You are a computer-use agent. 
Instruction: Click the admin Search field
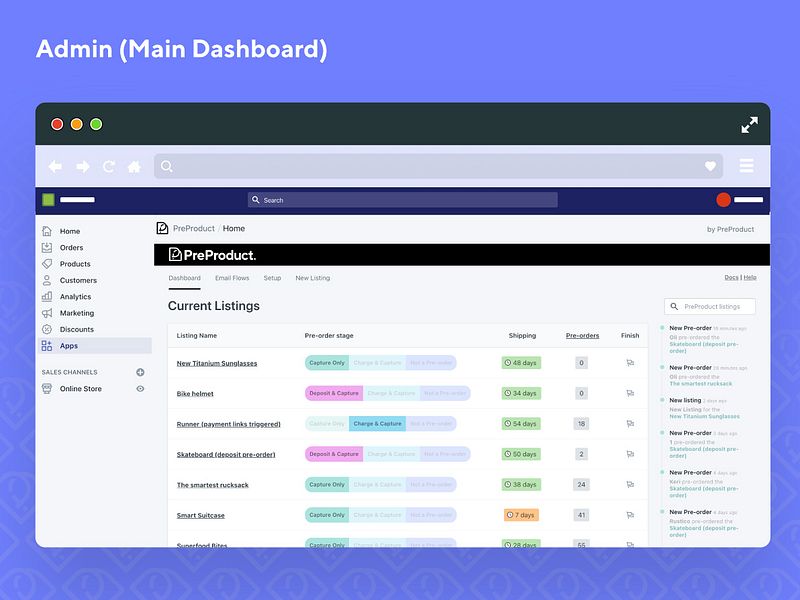[403, 200]
